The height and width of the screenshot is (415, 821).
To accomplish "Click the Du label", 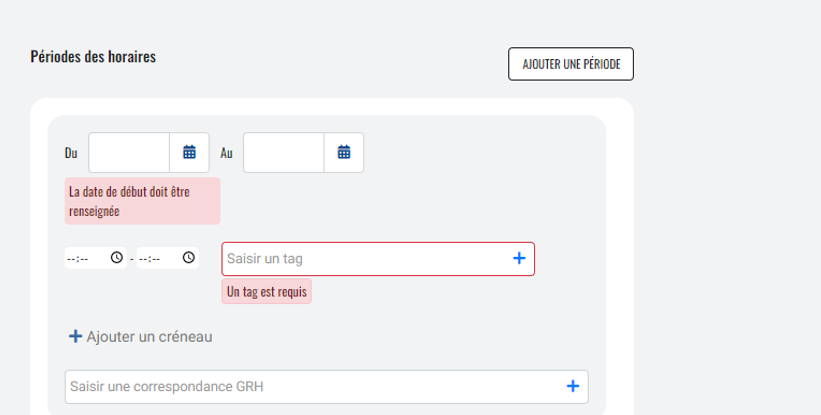I will click(71, 154).
